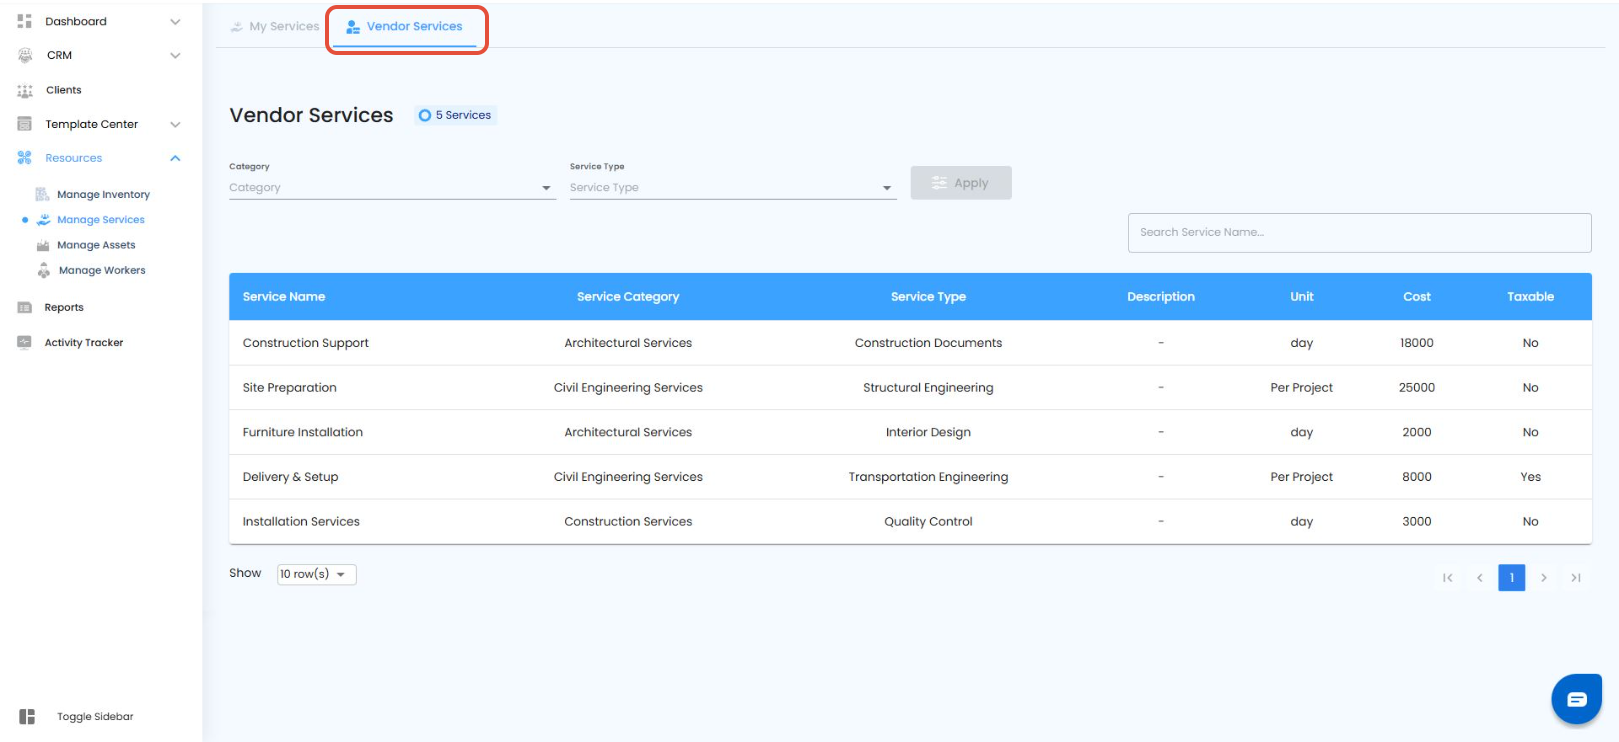
Task: Click the Construction Documents service type cell
Action: point(928,343)
